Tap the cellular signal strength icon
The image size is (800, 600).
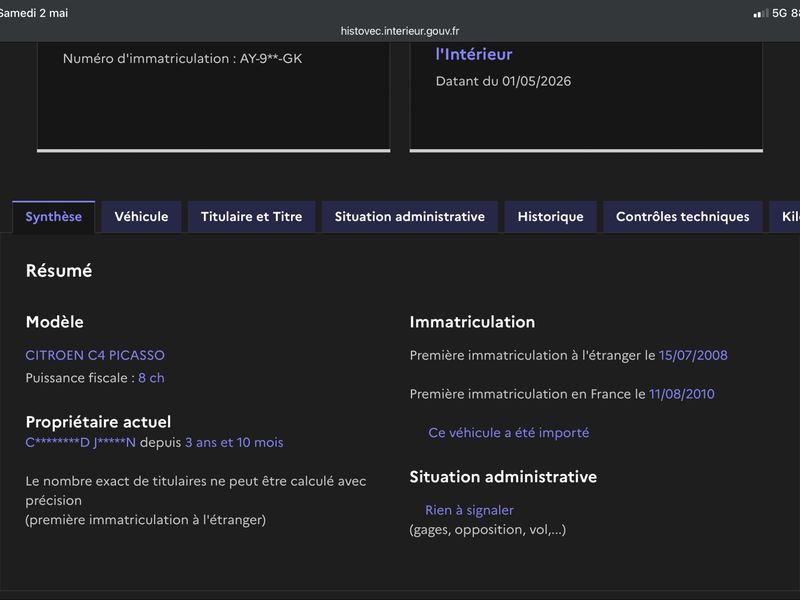761,14
